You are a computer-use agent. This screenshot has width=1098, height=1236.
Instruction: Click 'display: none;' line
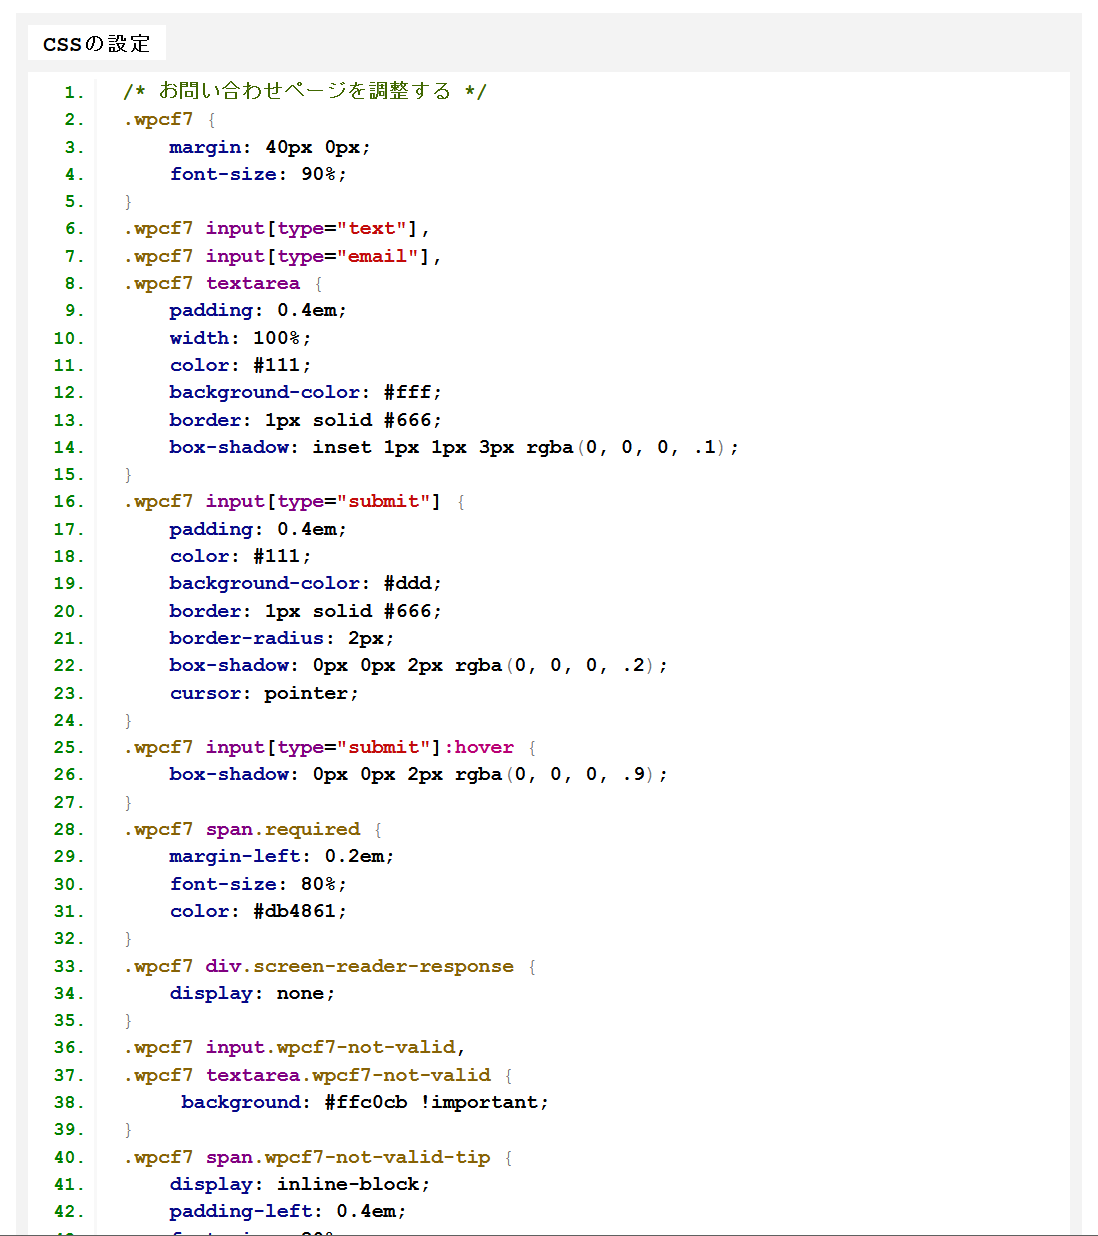[252, 994]
